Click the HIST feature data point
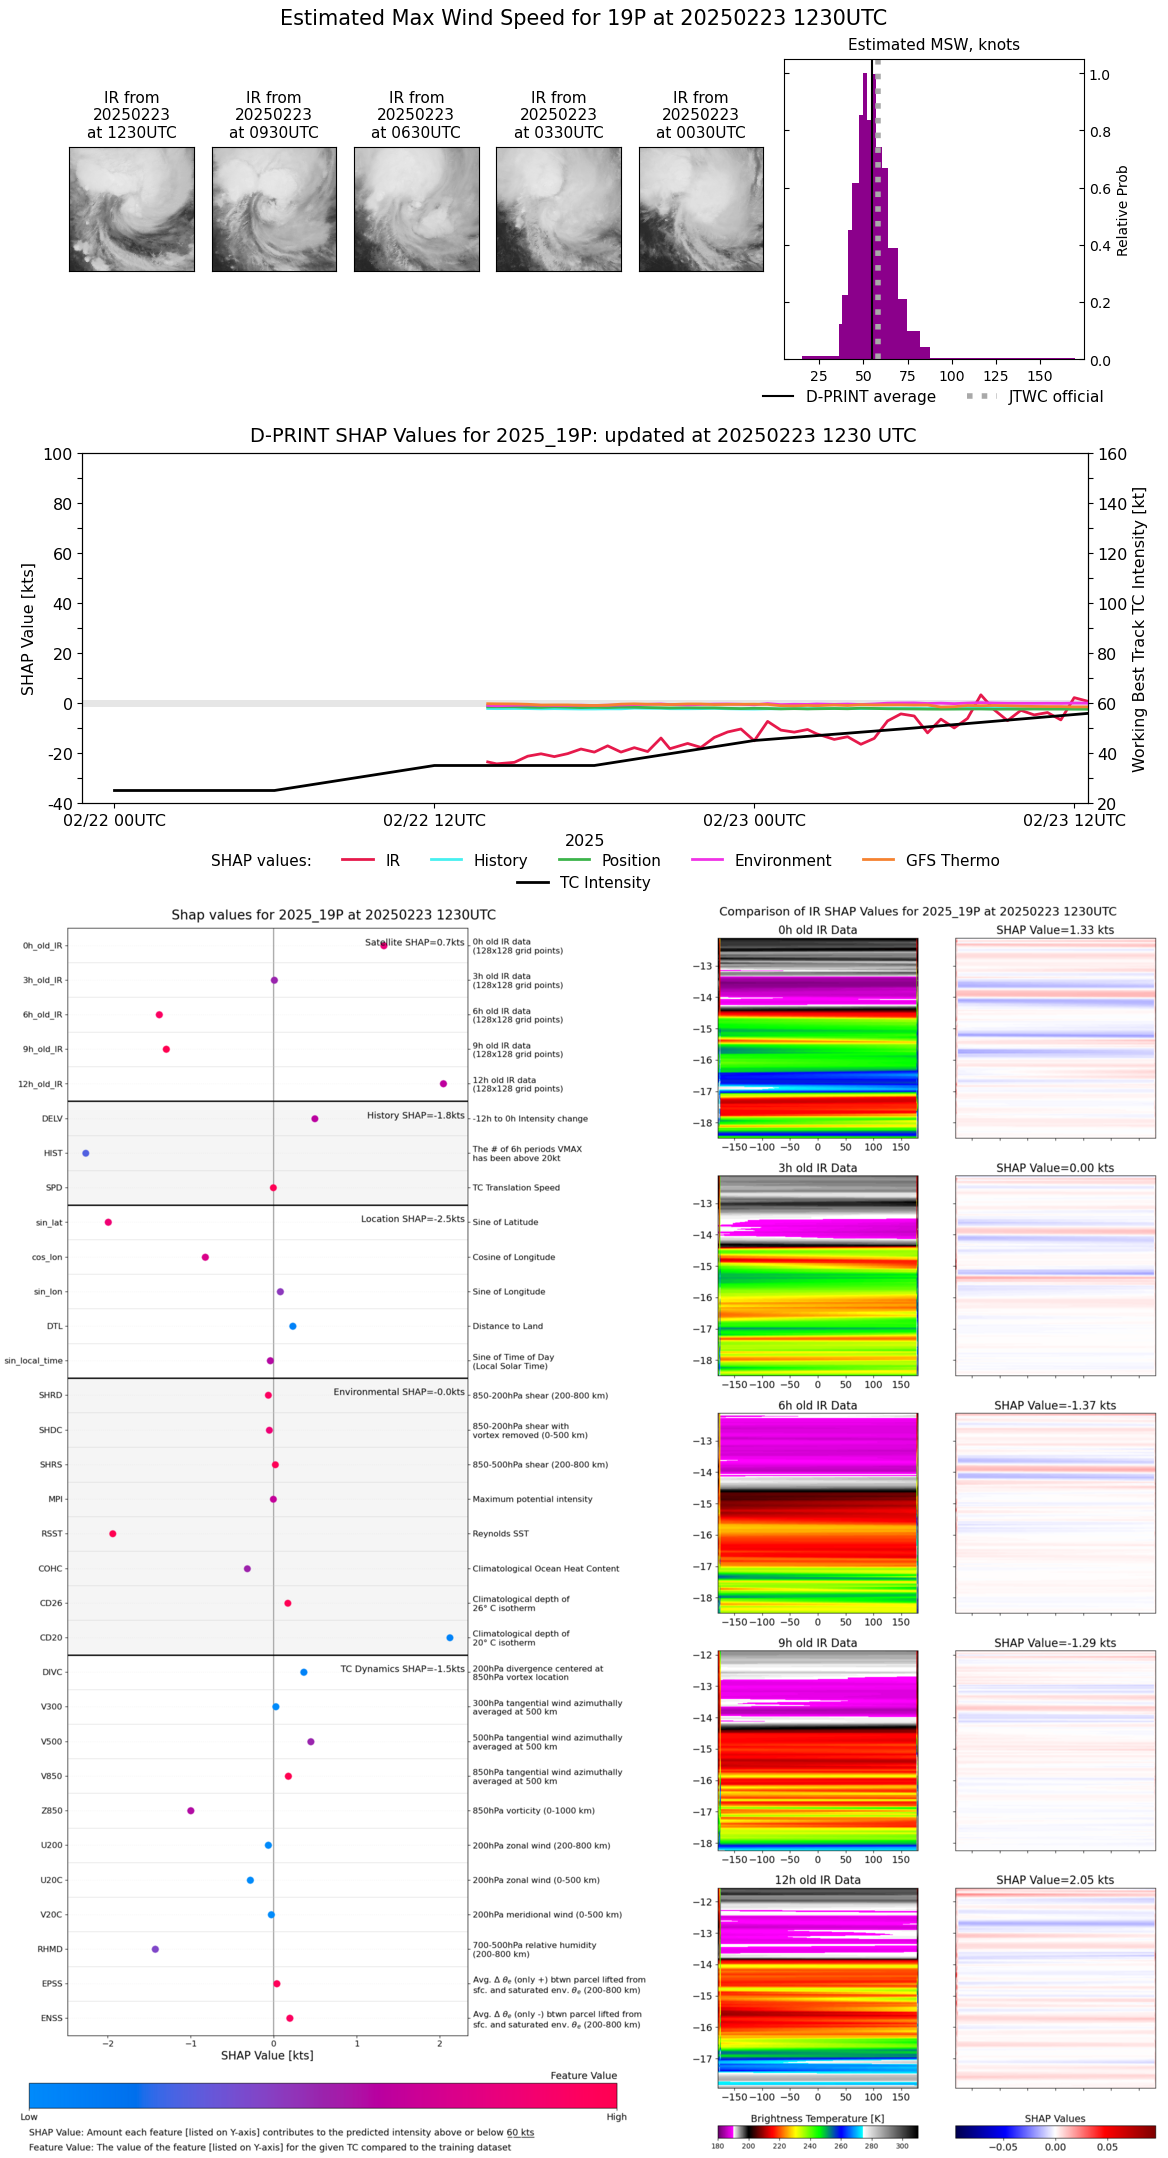The image size is (1168, 2158). [86, 1153]
